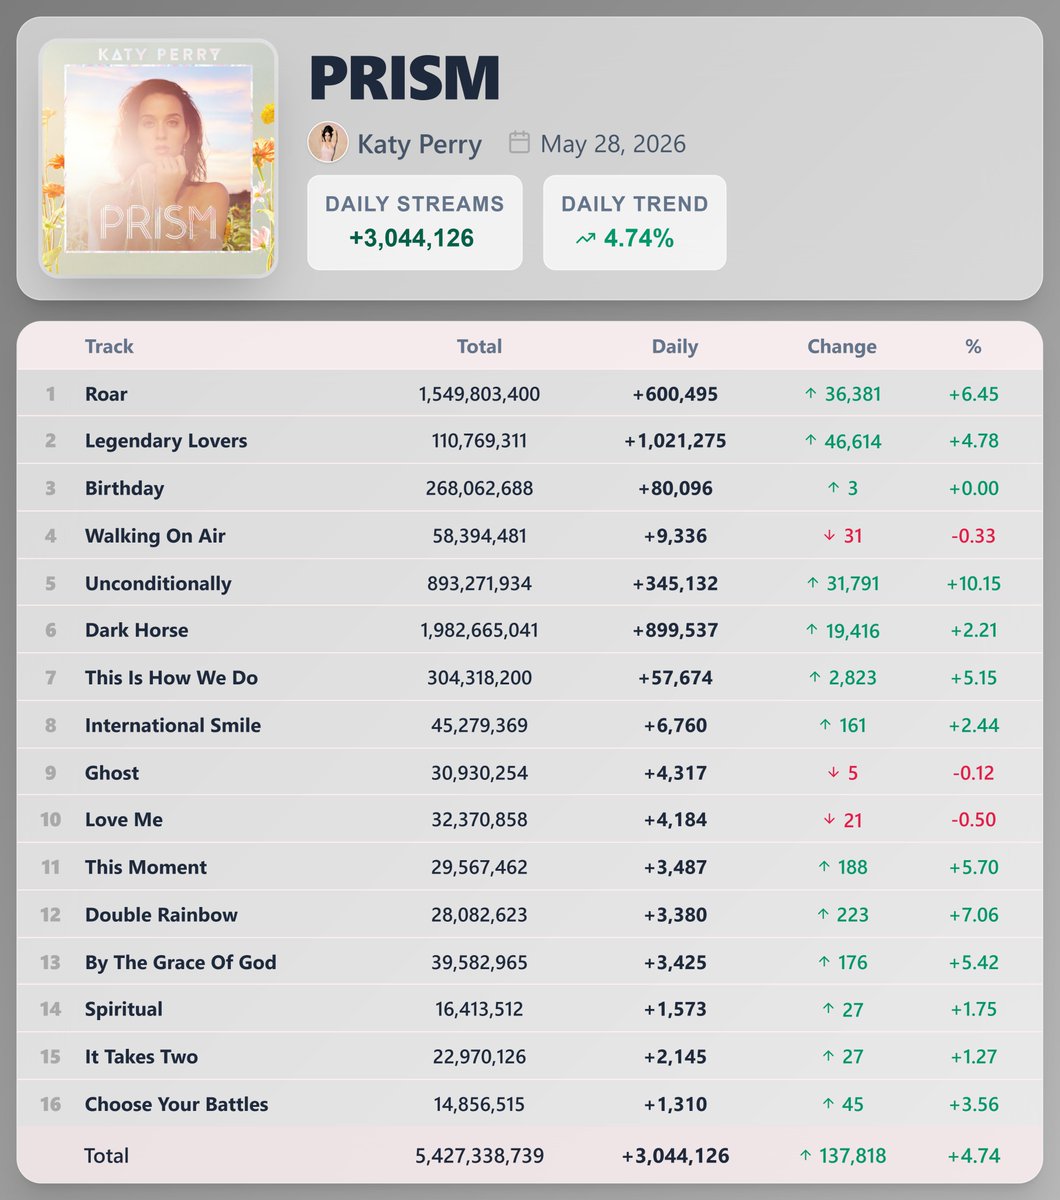This screenshot has height=1200, width=1060.
Task: Click the Katy Perry artist avatar
Action: [x=328, y=143]
